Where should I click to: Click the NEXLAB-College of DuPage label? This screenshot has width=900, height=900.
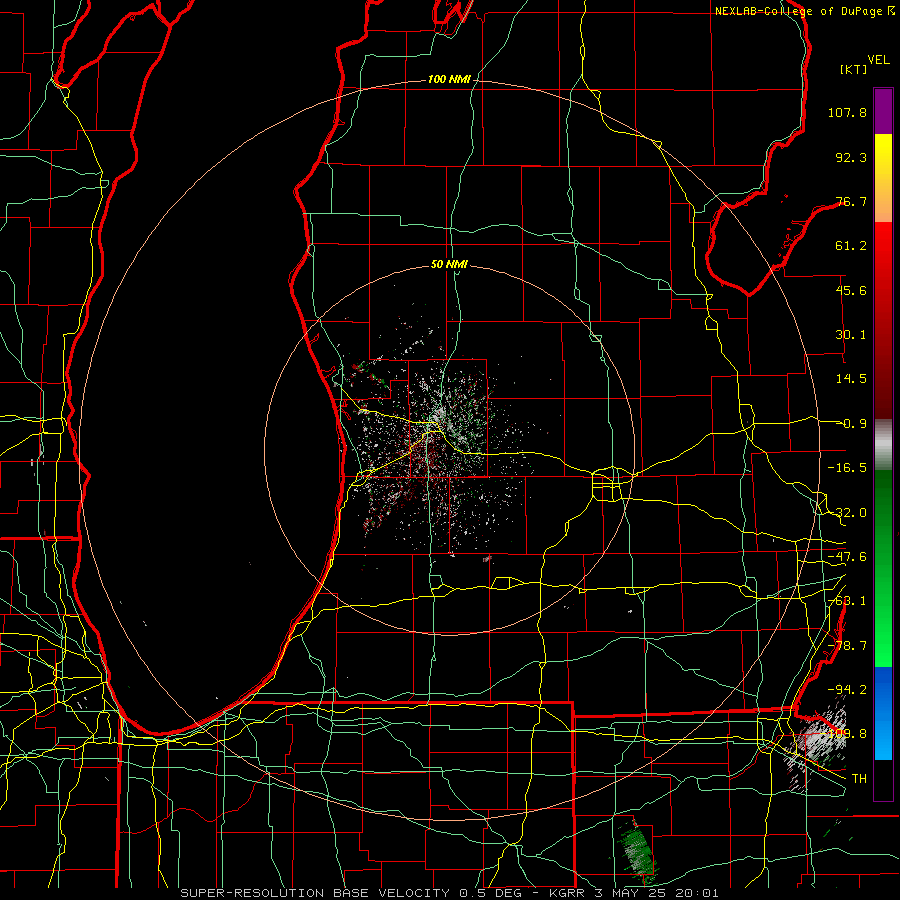tap(804, 11)
